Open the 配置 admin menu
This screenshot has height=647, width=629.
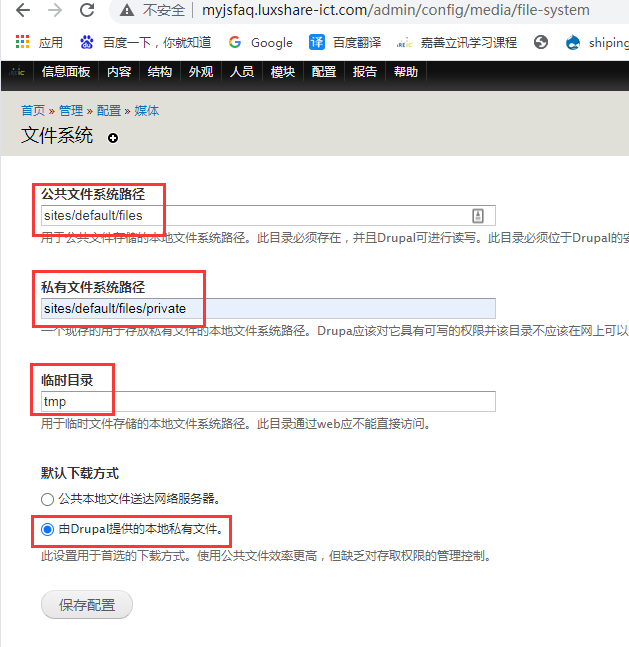323,73
